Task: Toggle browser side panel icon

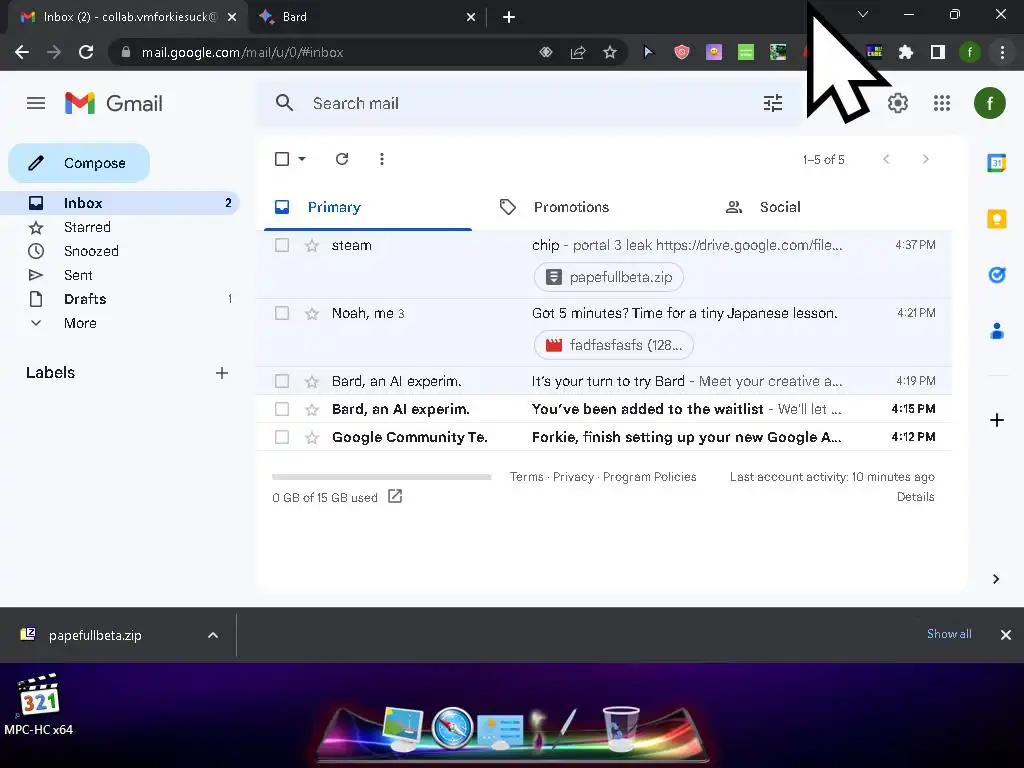Action: [938, 52]
